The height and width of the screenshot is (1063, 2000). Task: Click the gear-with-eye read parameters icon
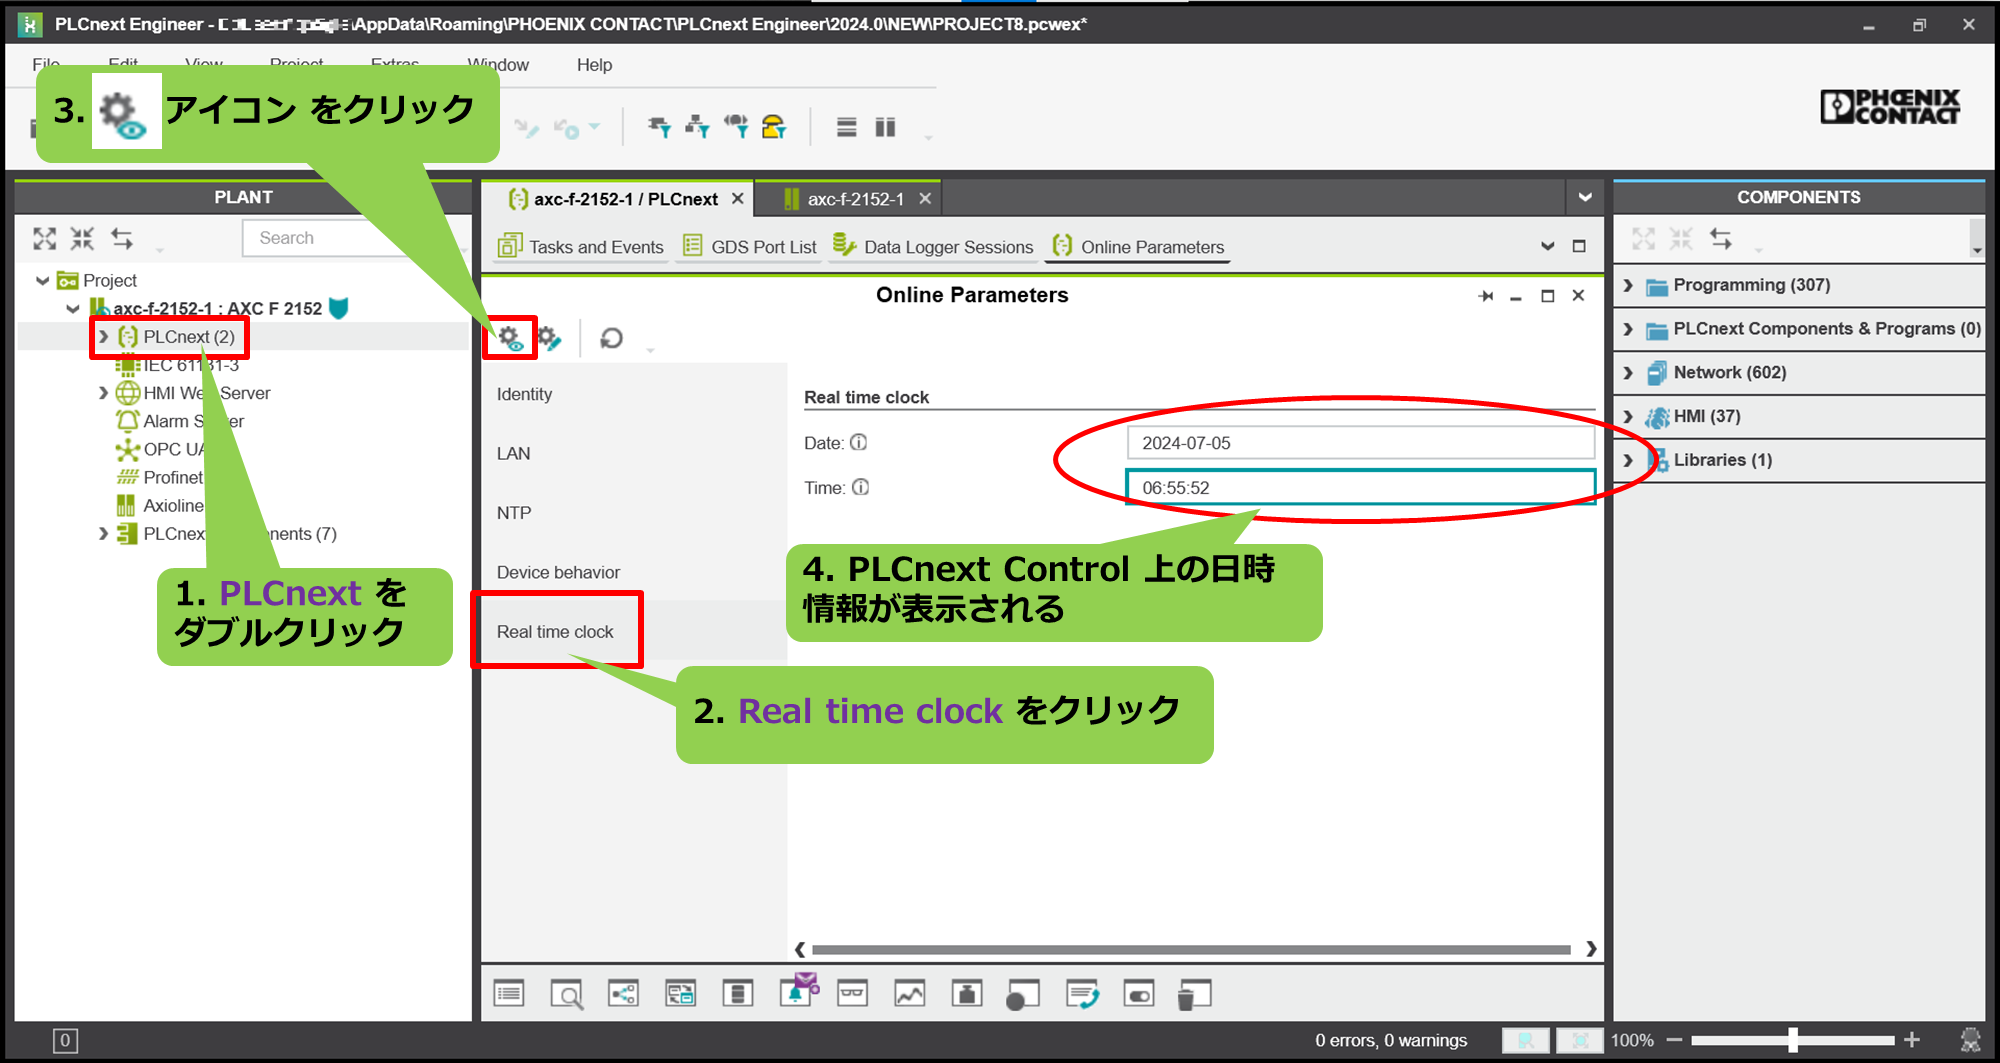[511, 338]
